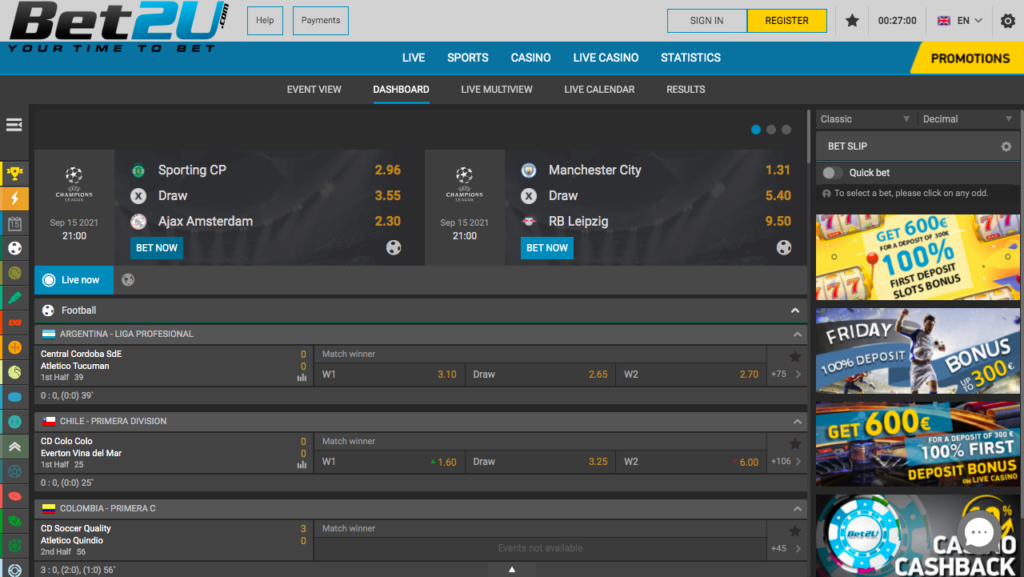
Task: Favorite the CD Colo Colo match star
Action: (795, 444)
